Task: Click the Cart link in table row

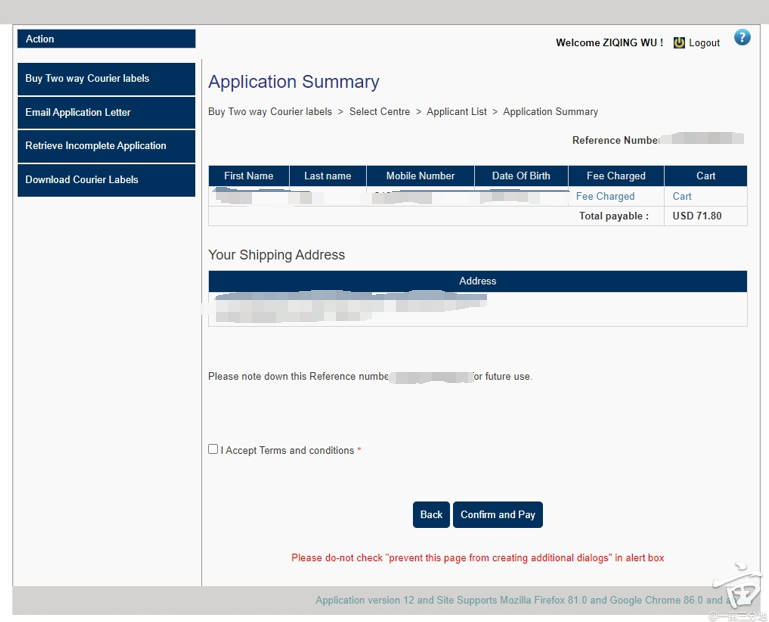Action: pos(682,197)
